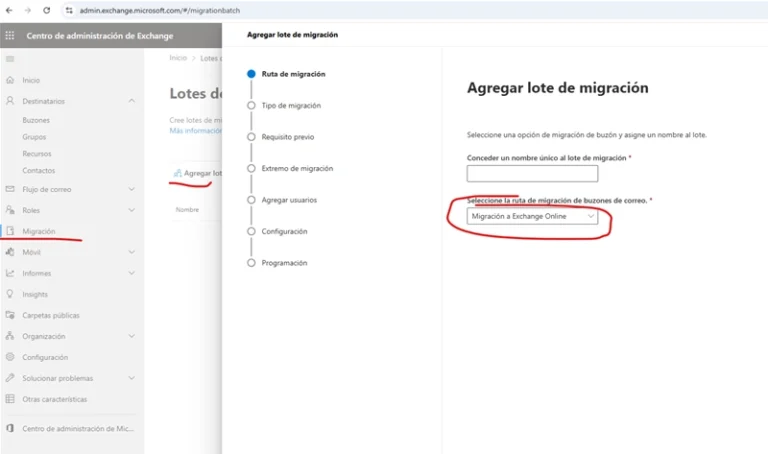
Task: Click Centro de administración de Exchange title
Action: click(100, 36)
